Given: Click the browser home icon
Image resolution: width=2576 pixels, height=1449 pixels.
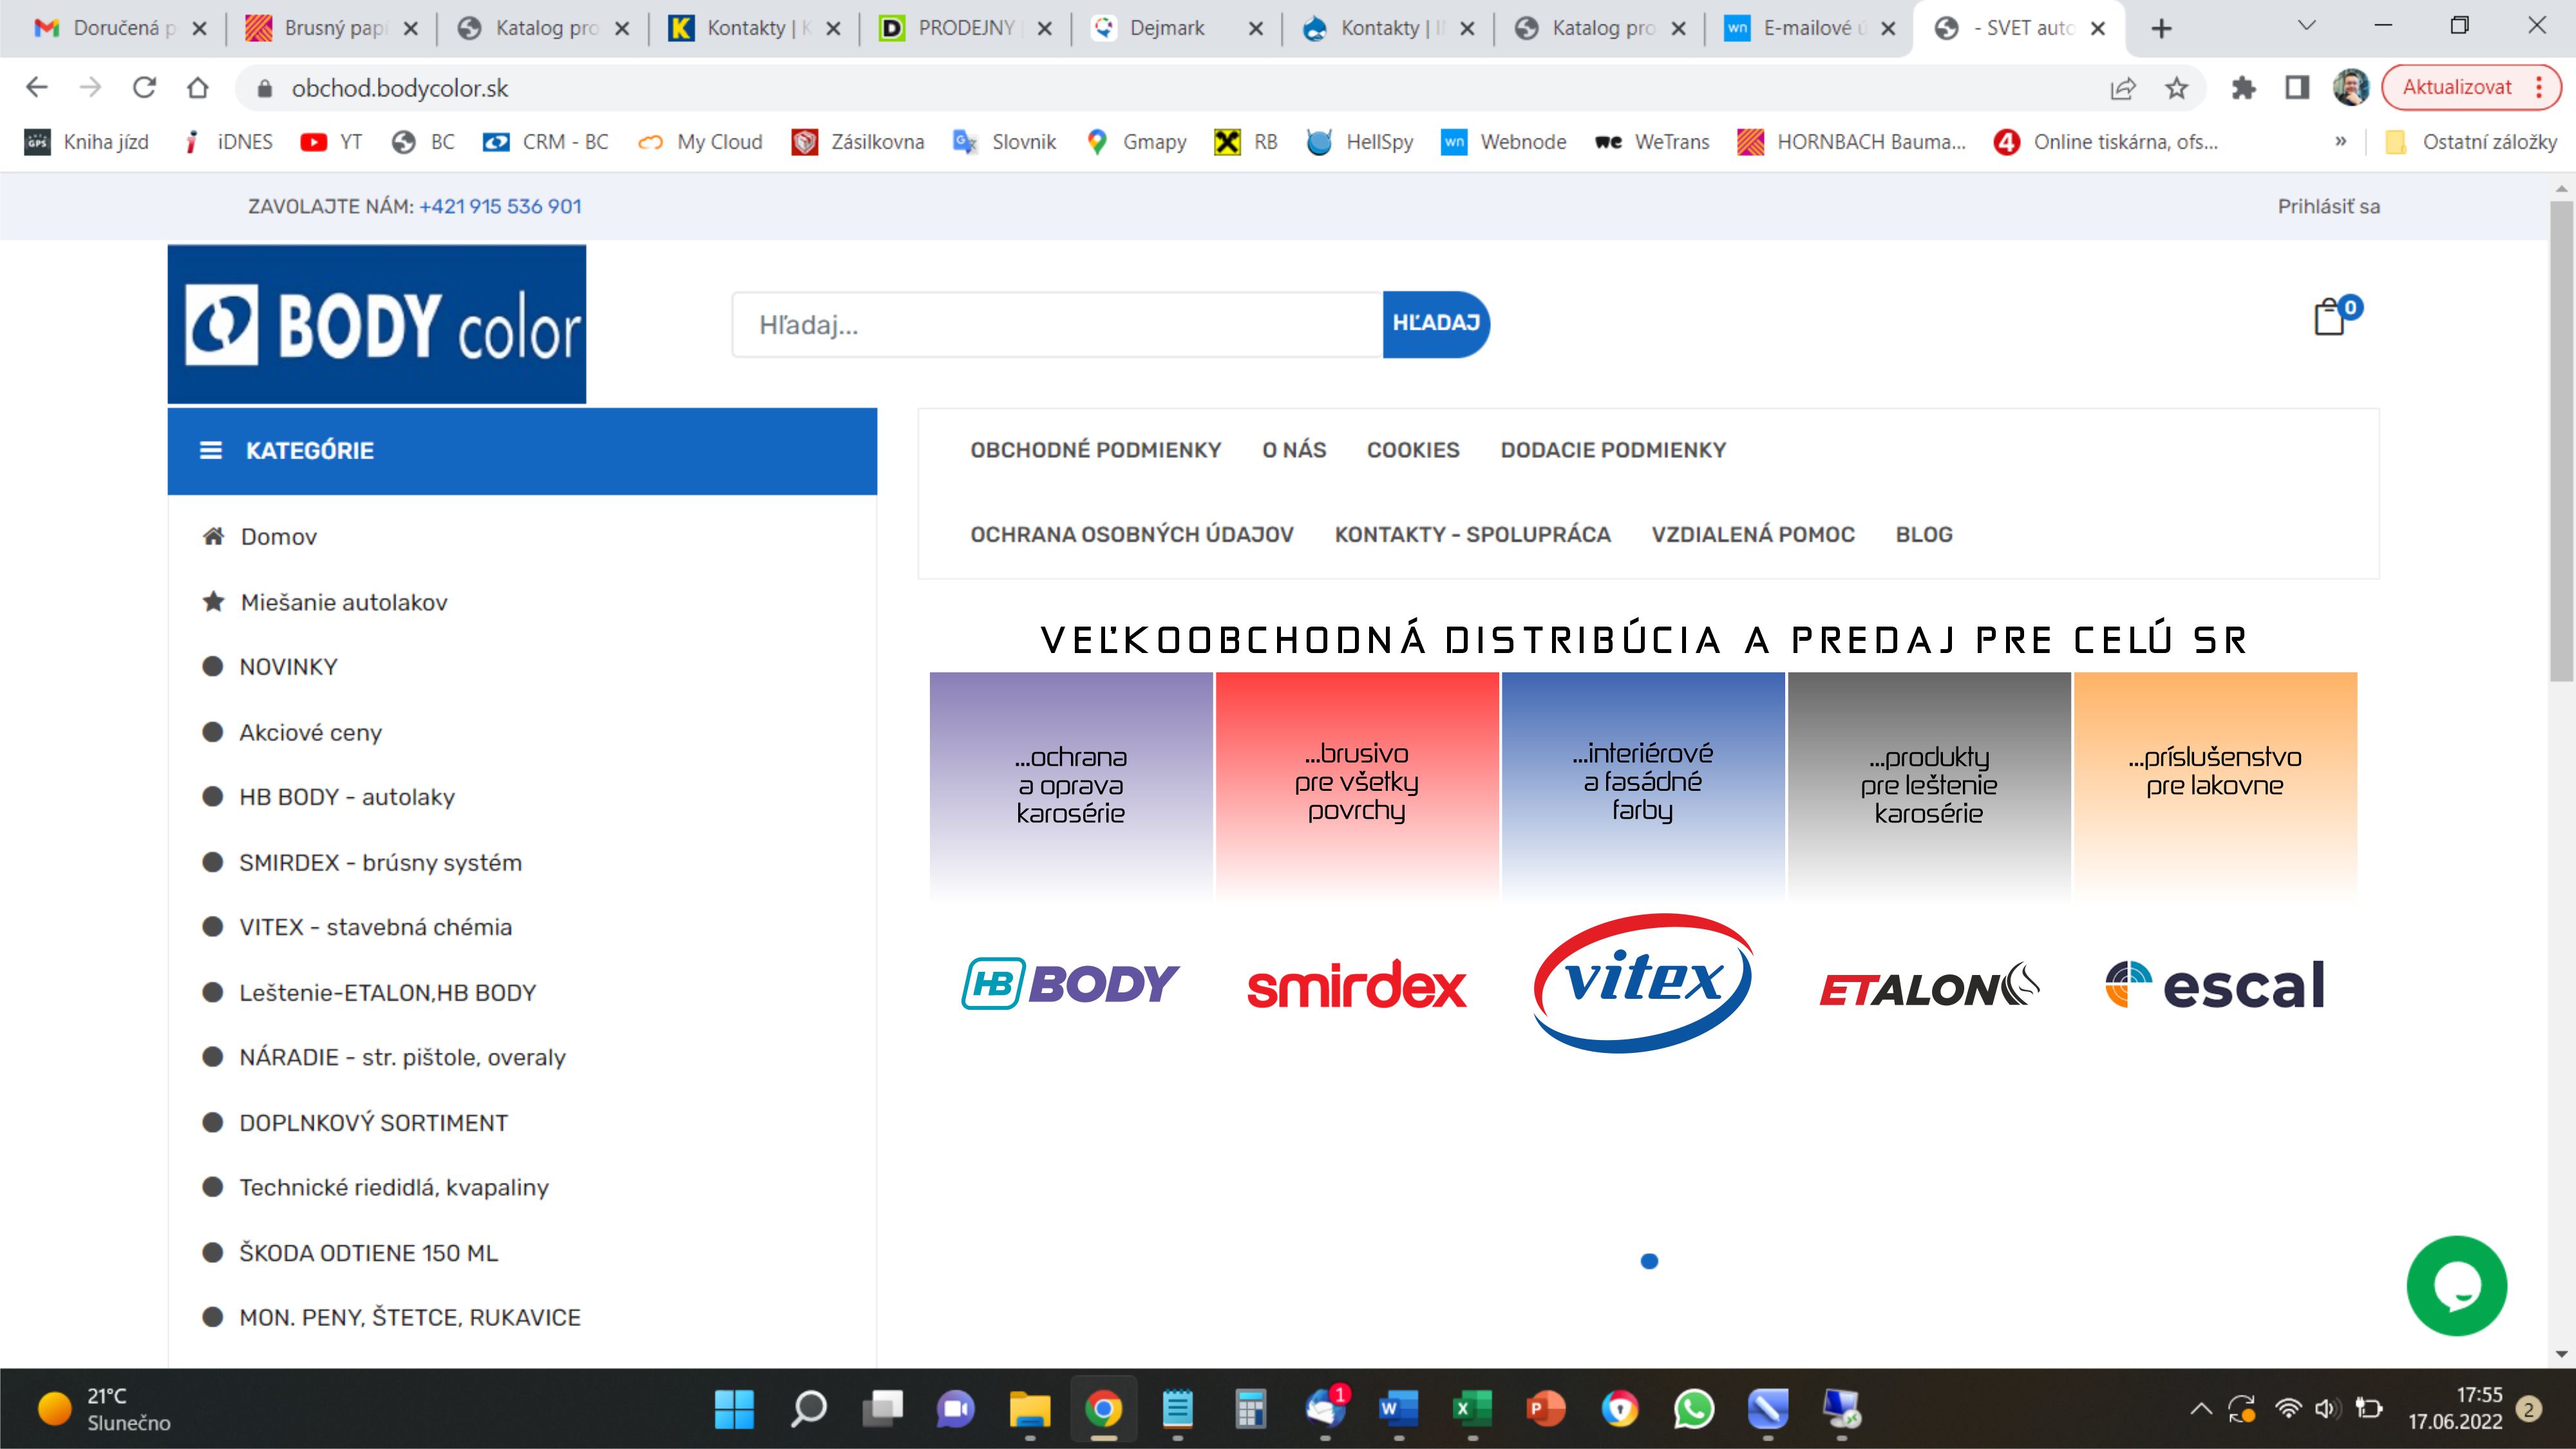Looking at the screenshot, I should (x=198, y=88).
